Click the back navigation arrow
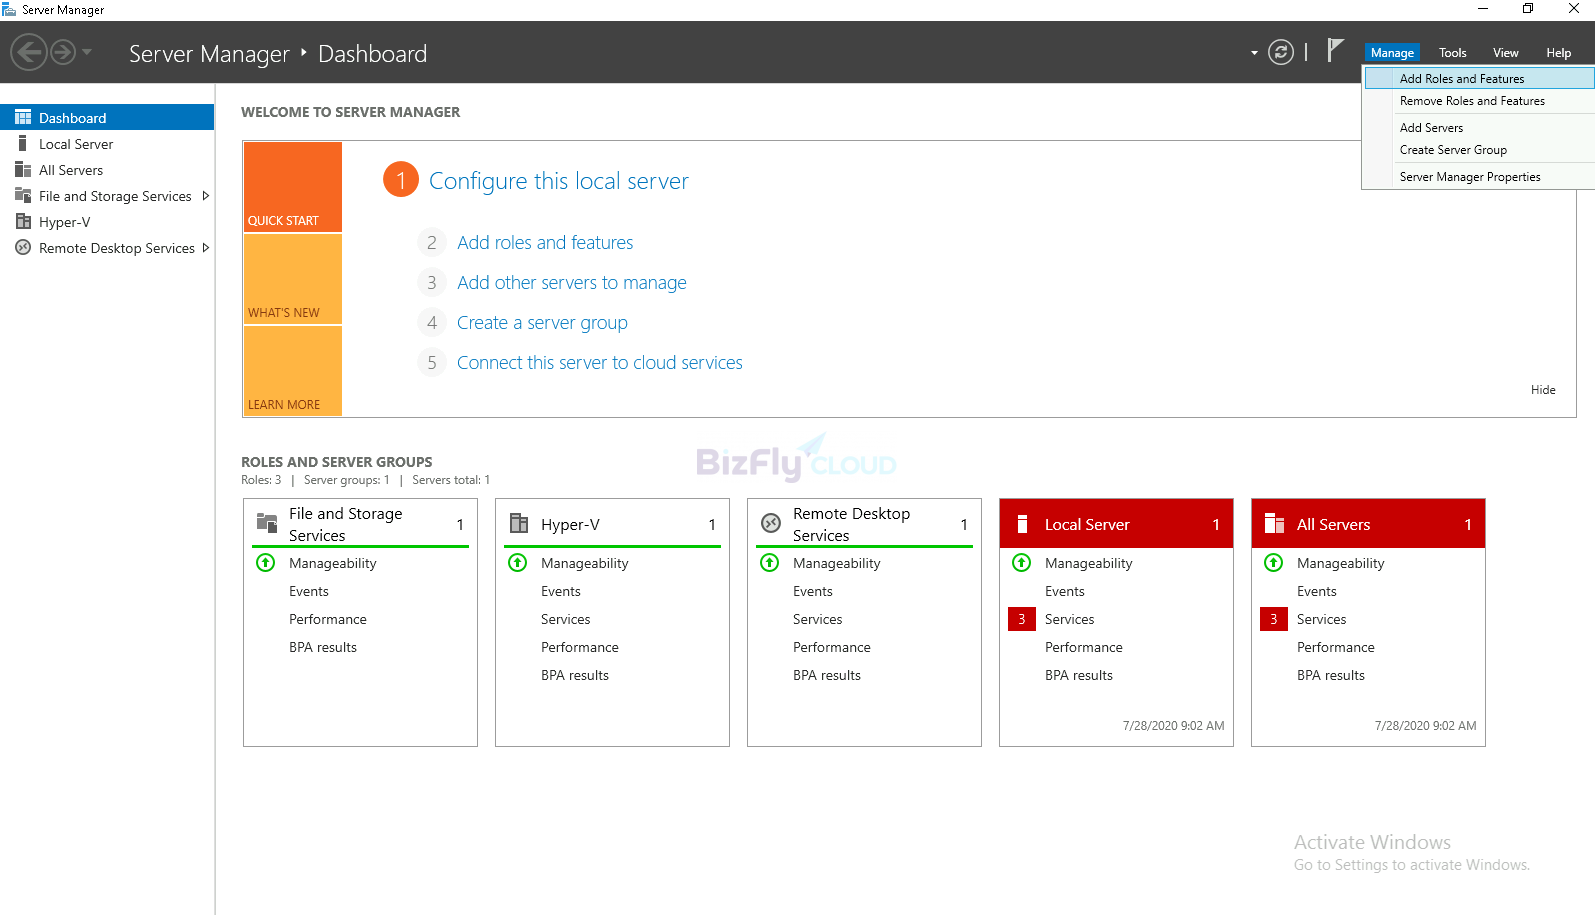 point(29,52)
